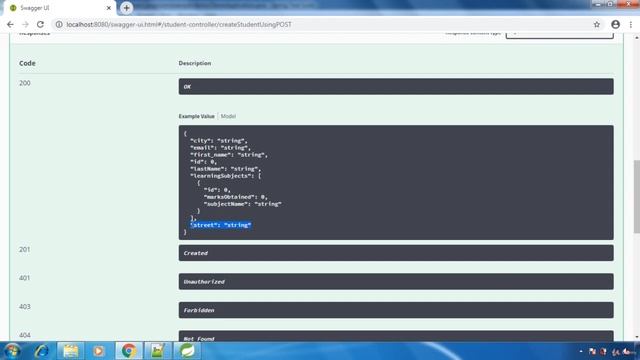
Task: Click the "email": "string" line
Action: 220,147
